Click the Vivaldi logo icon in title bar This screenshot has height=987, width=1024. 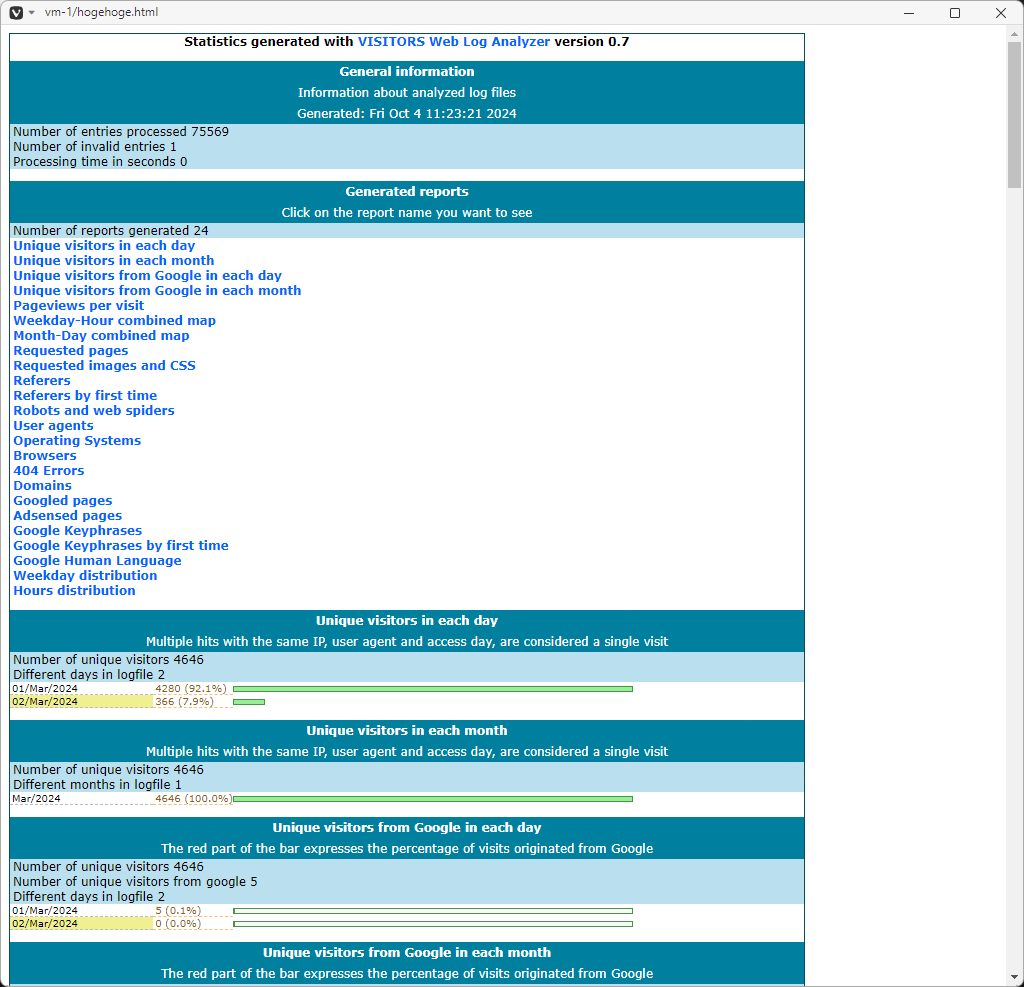pos(16,12)
